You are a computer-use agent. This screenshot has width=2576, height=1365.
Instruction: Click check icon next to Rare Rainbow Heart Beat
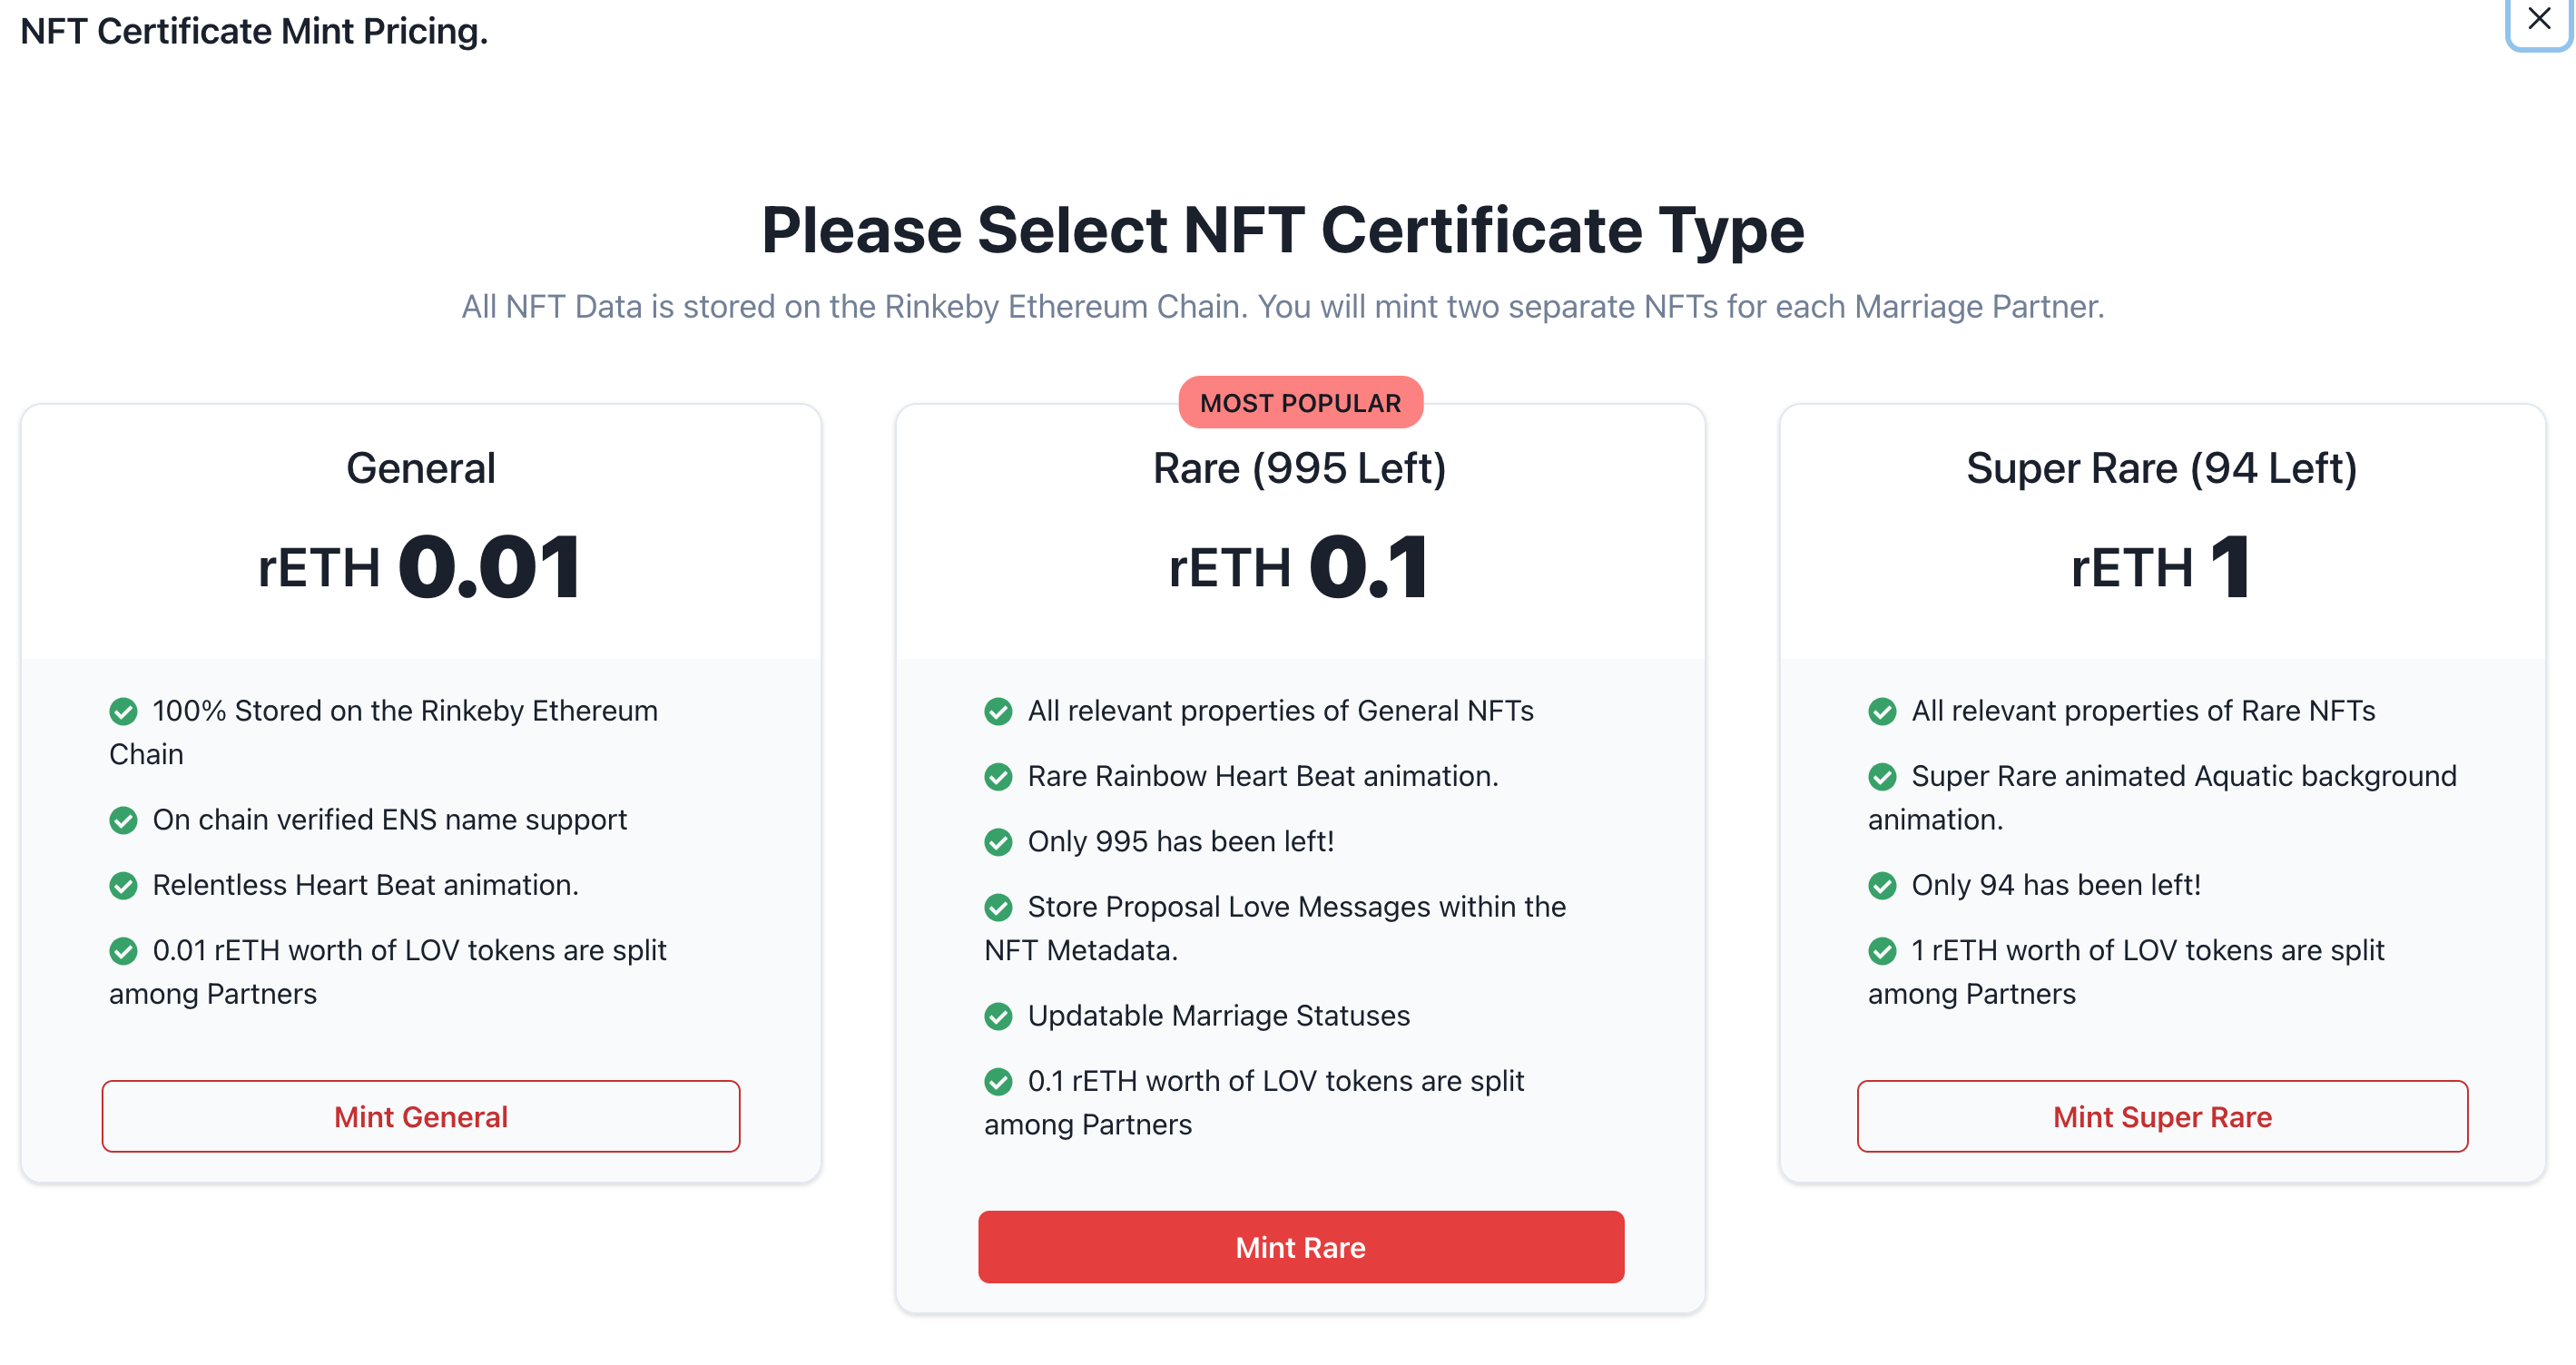coord(998,776)
